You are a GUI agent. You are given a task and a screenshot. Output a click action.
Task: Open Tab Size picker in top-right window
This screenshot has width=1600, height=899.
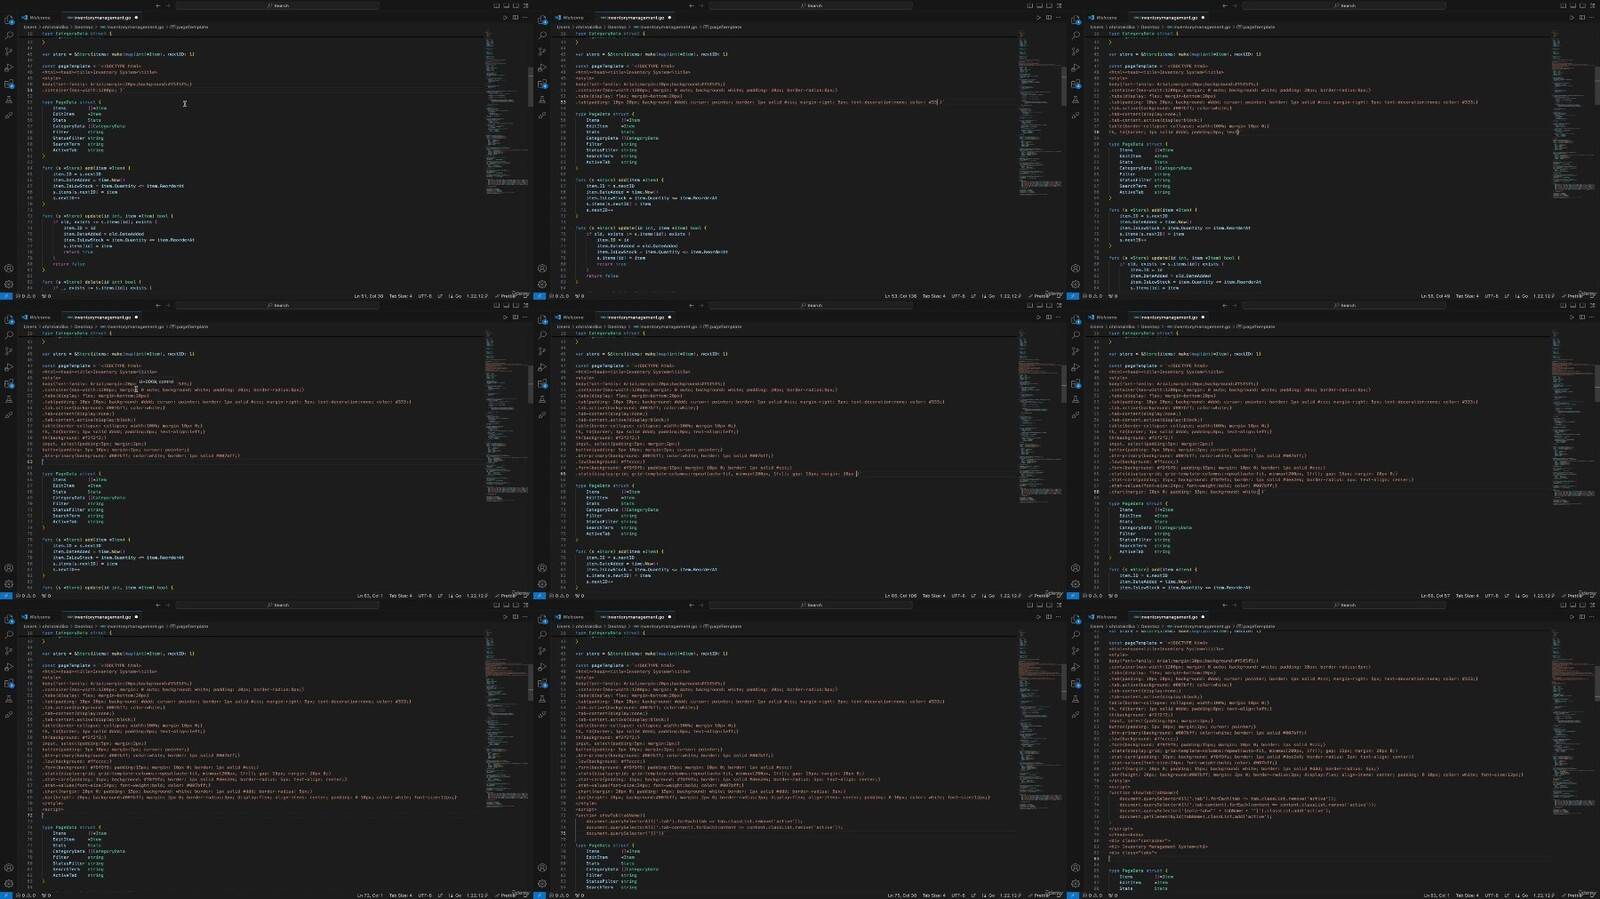point(1466,296)
